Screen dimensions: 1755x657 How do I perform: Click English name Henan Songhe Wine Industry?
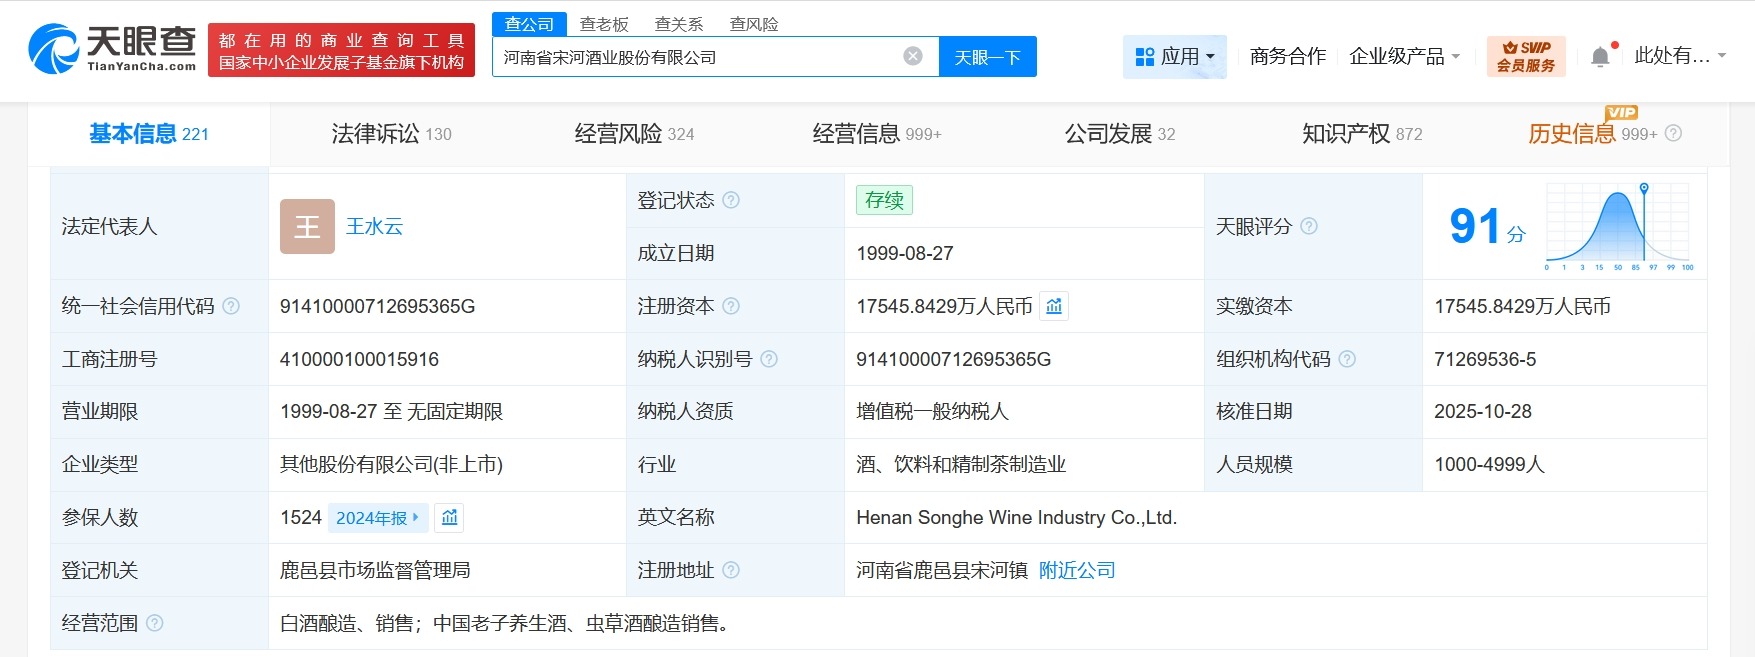click(x=1017, y=517)
